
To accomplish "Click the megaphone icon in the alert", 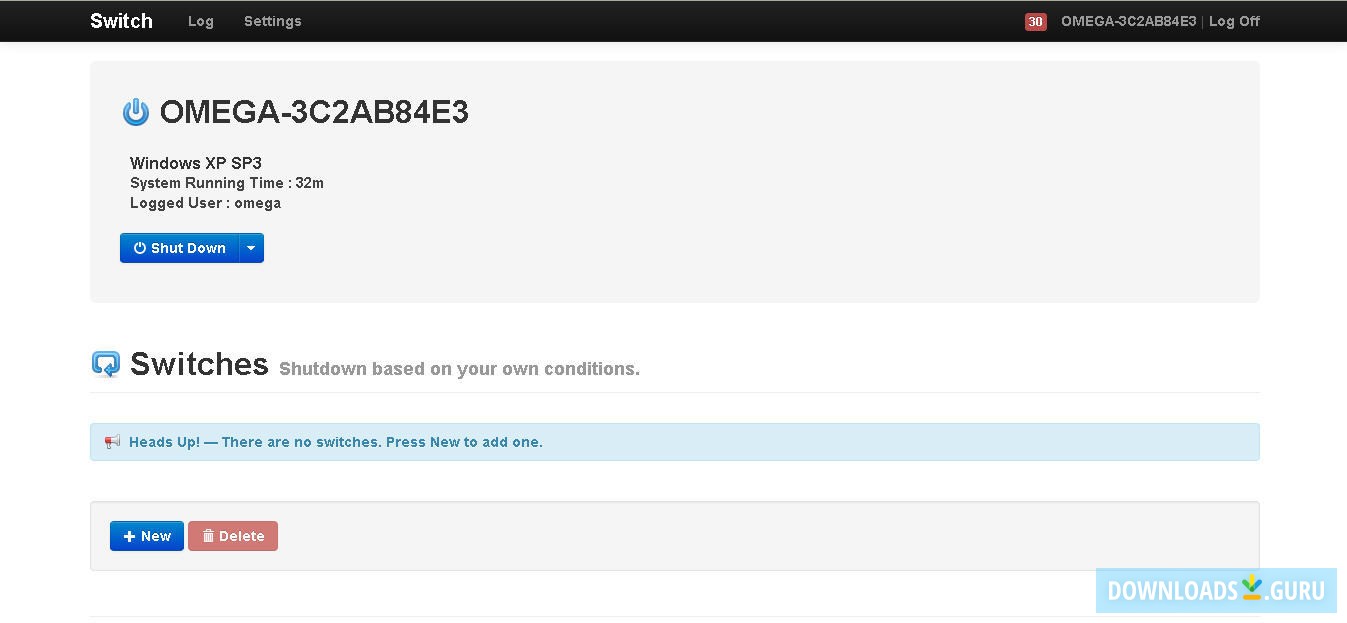I will (112, 442).
